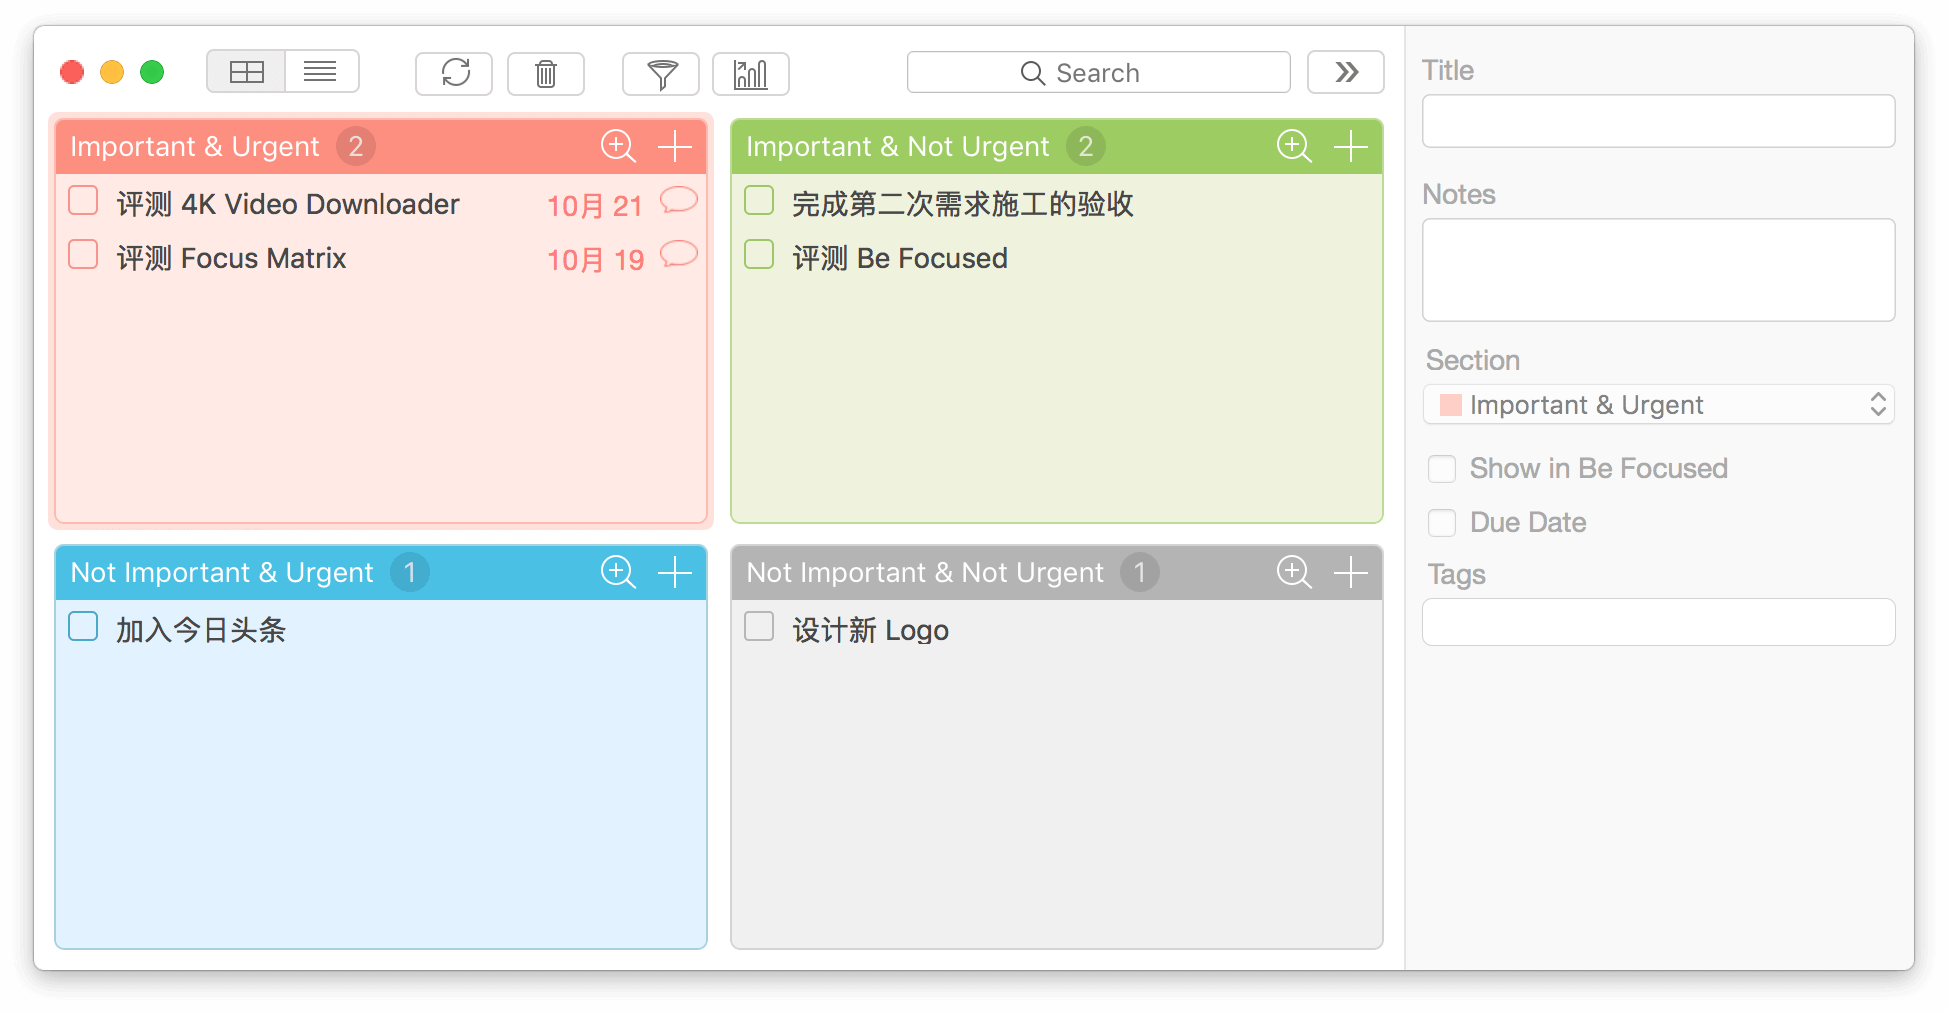Zoom into the Important & Not Urgent quadrant
Image resolution: width=1948 pixels, height=1012 pixels.
tap(1294, 146)
